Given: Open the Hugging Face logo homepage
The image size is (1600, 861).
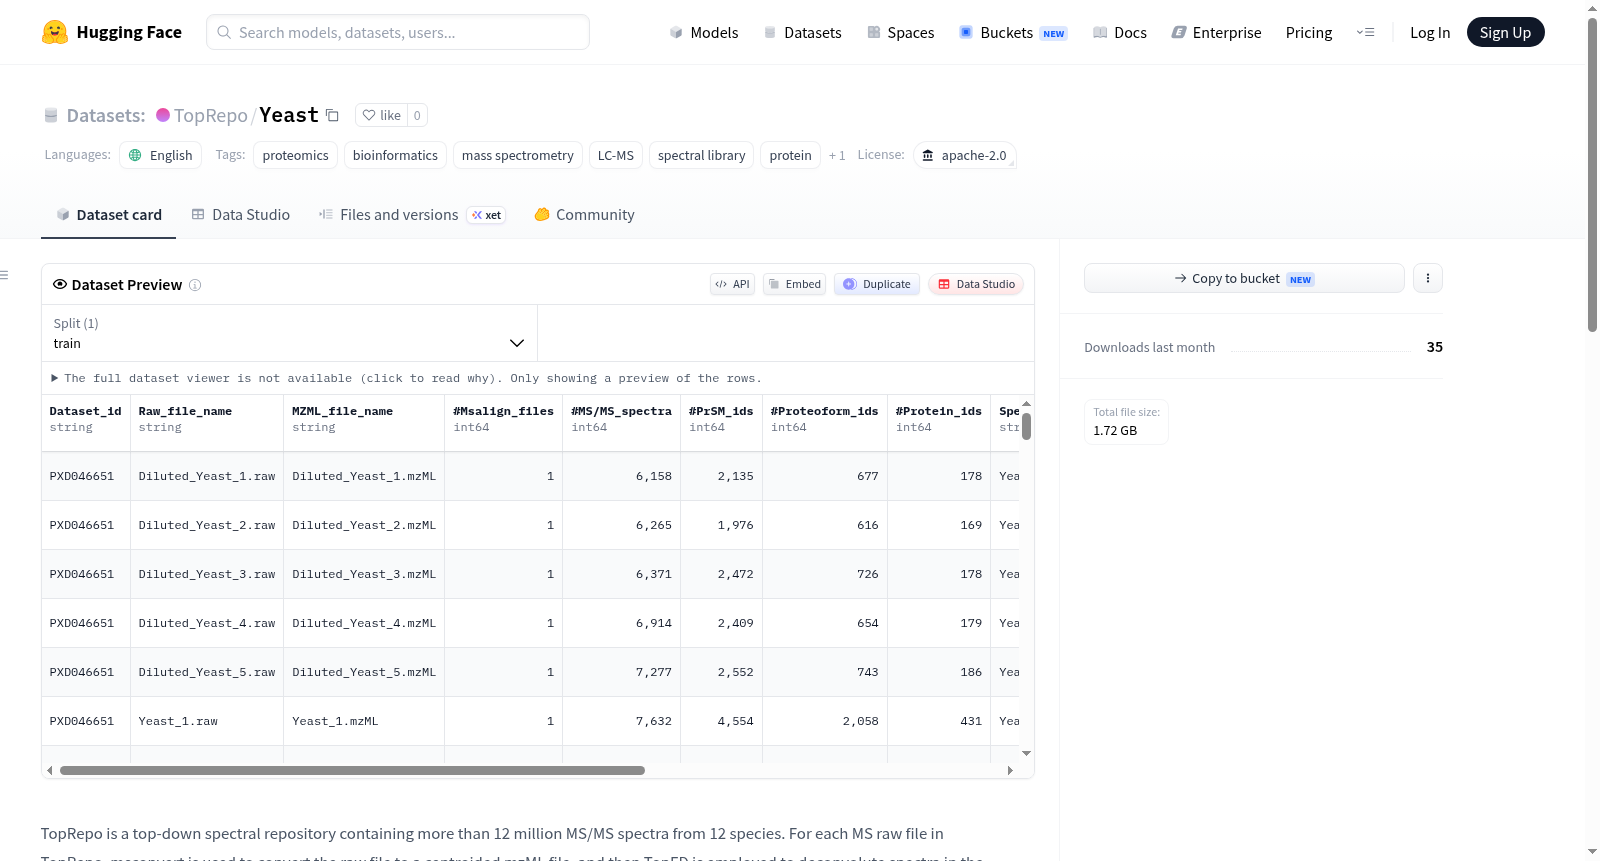Looking at the screenshot, I should click(112, 32).
